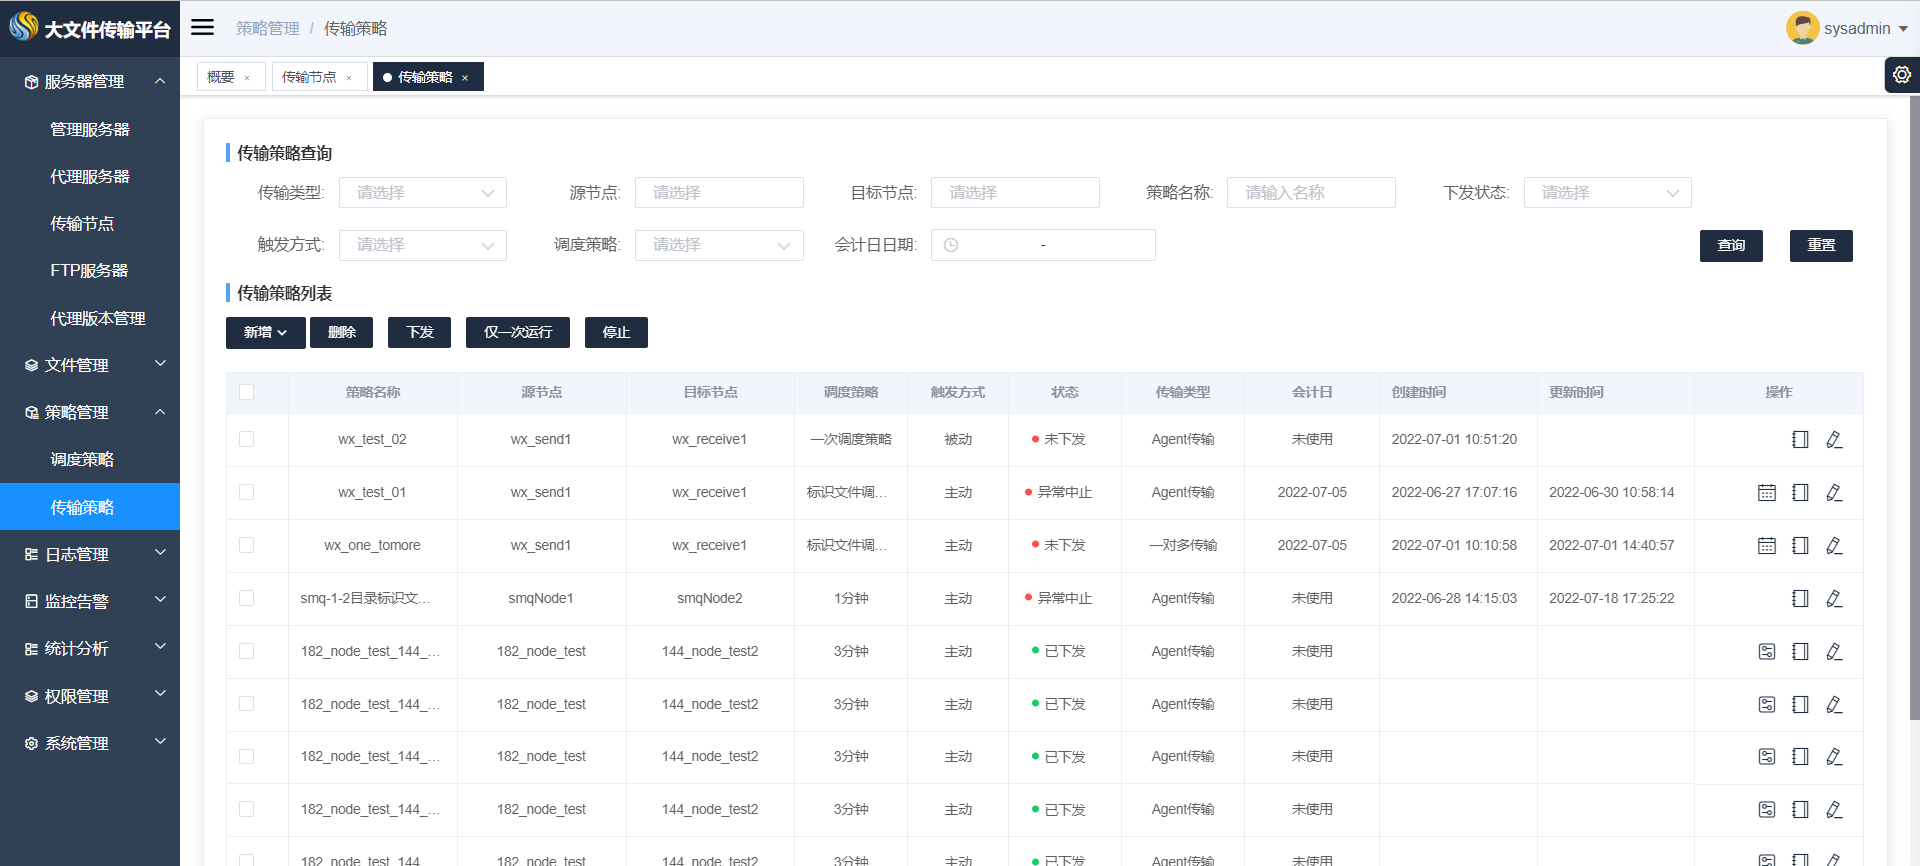Open the 传输类型 dropdown
Image resolution: width=1920 pixels, height=866 pixels.
point(423,193)
